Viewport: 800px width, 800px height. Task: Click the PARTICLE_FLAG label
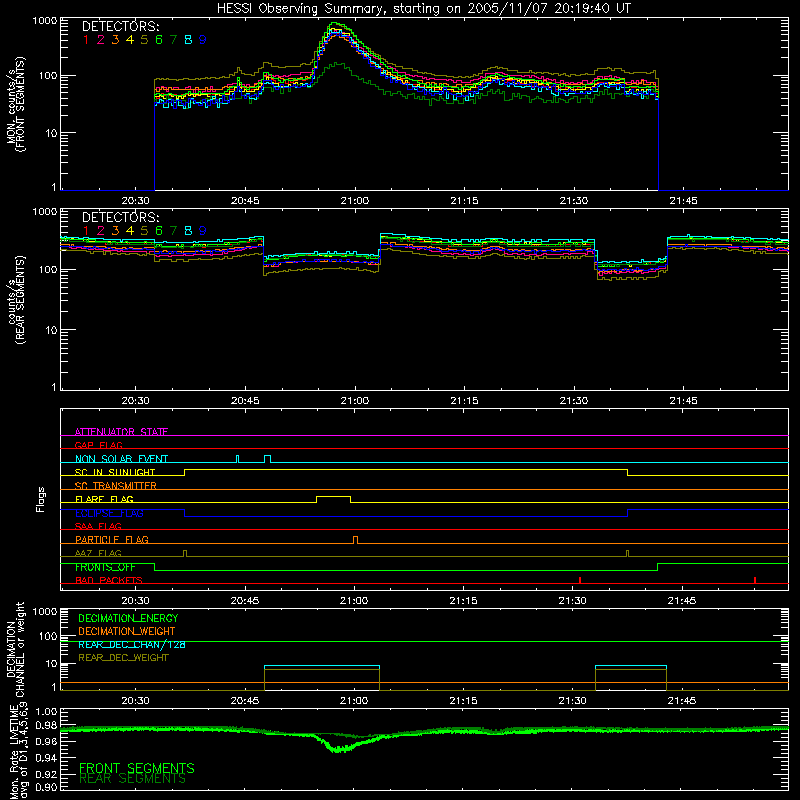112,539
